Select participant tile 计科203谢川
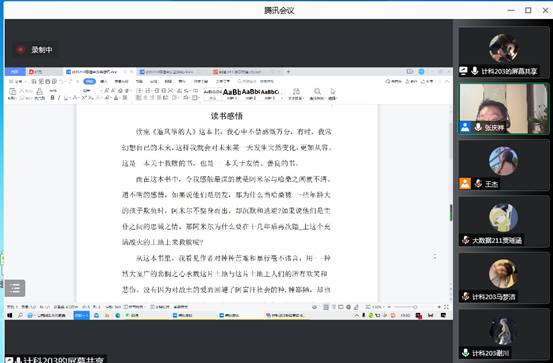 click(x=504, y=334)
